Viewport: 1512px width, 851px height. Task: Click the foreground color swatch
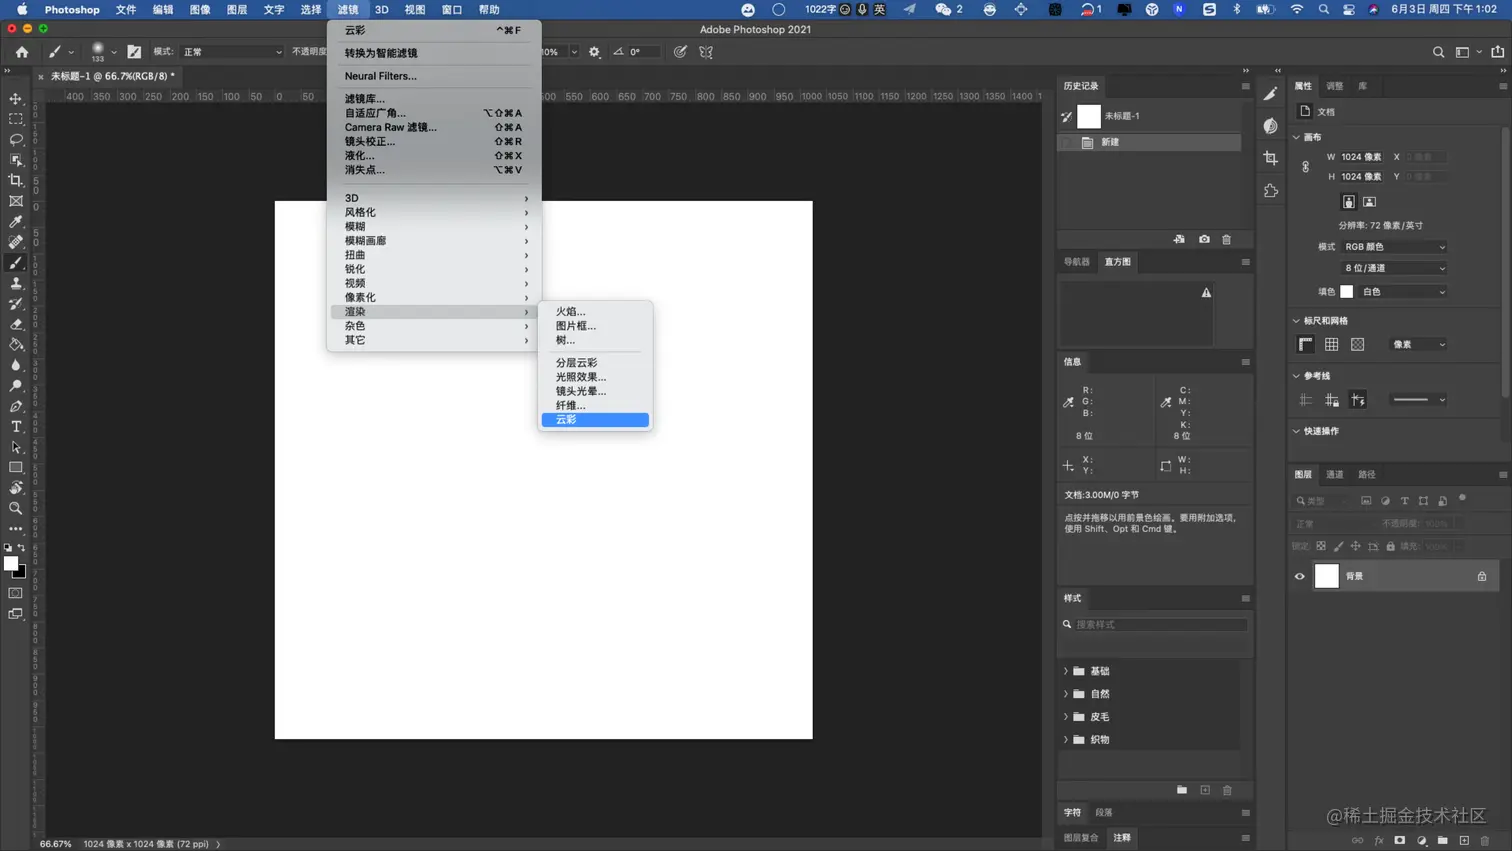(11, 563)
